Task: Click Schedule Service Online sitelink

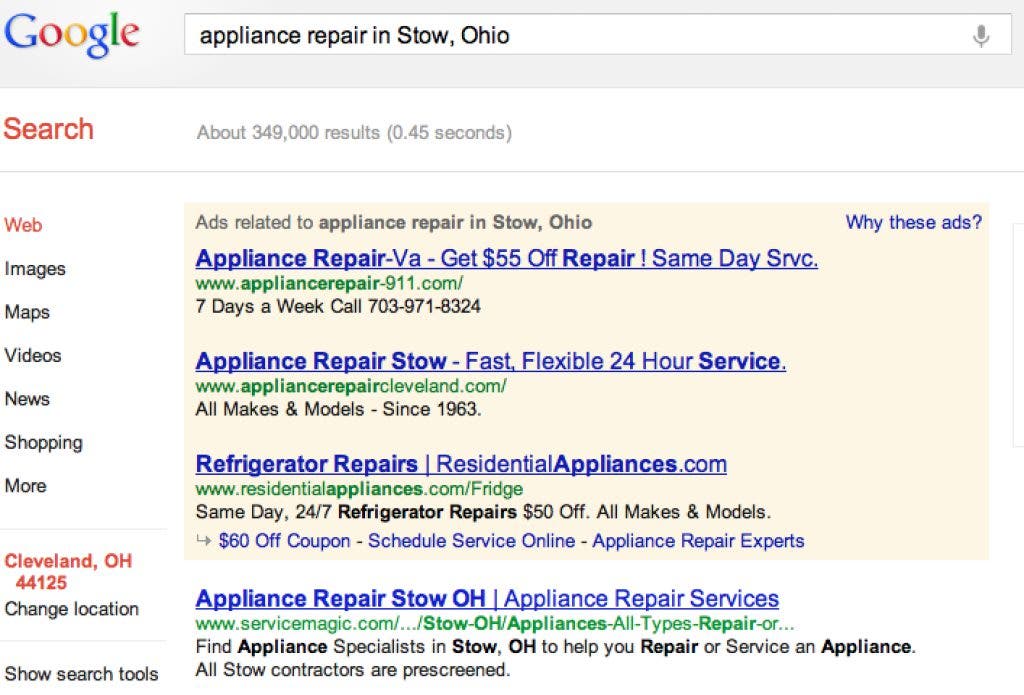Action: pyautogui.click(x=472, y=541)
